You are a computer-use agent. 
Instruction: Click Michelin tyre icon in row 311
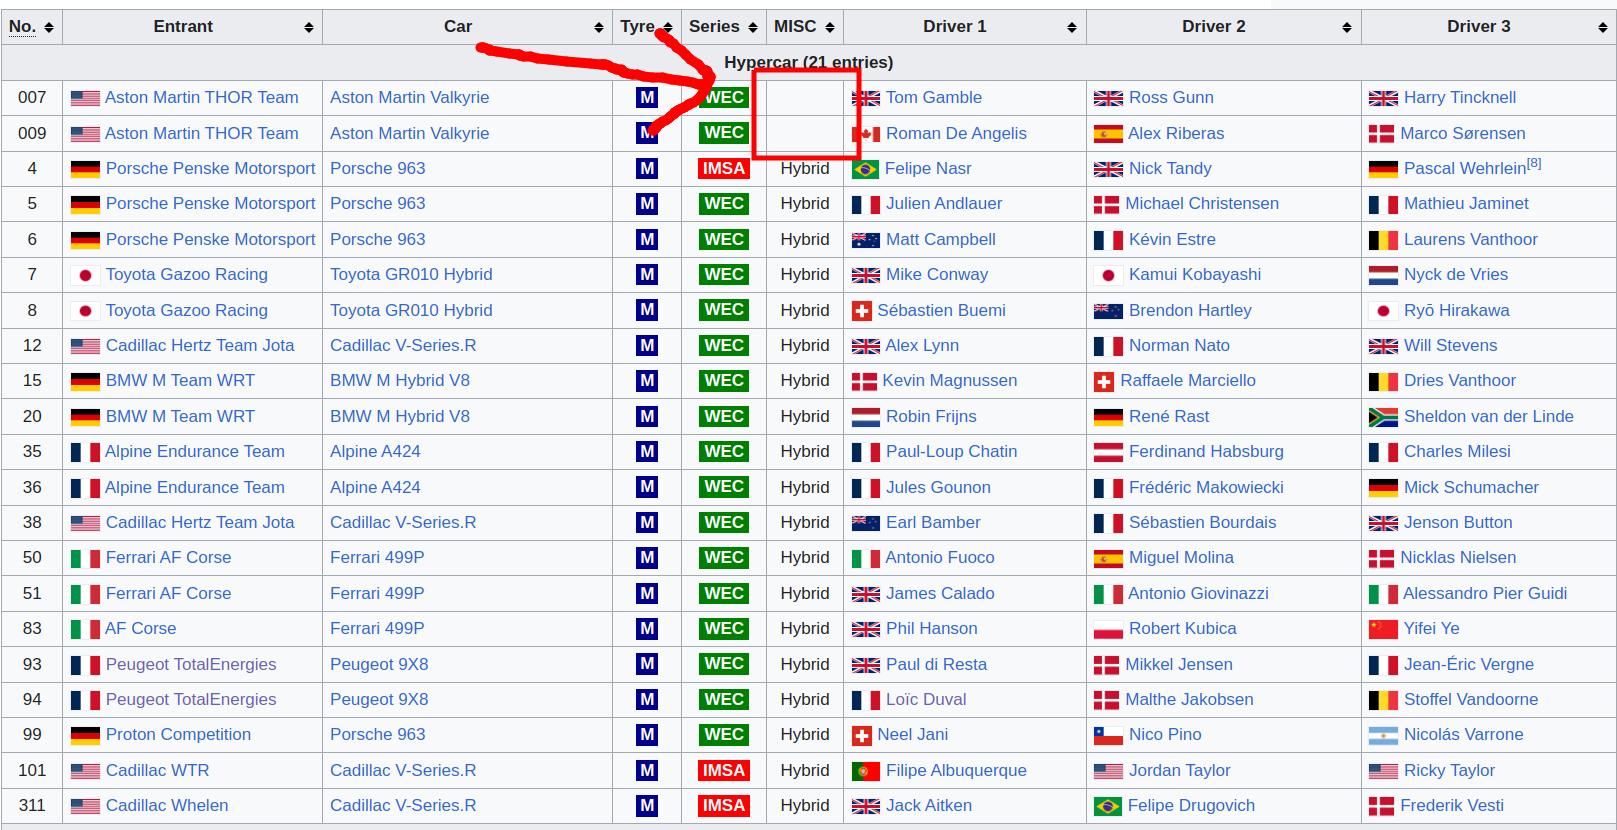[x=647, y=806]
